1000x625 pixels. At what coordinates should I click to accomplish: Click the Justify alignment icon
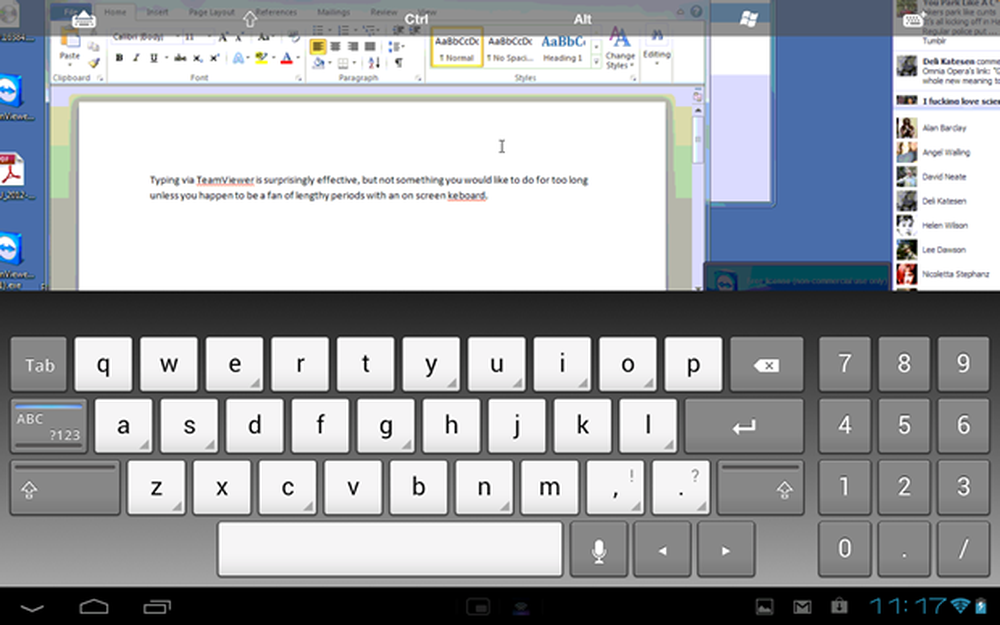coord(370,47)
